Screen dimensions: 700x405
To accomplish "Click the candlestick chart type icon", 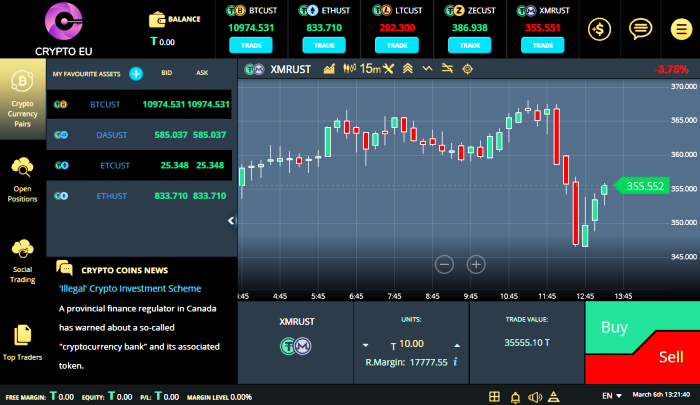I will [x=351, y=69].
